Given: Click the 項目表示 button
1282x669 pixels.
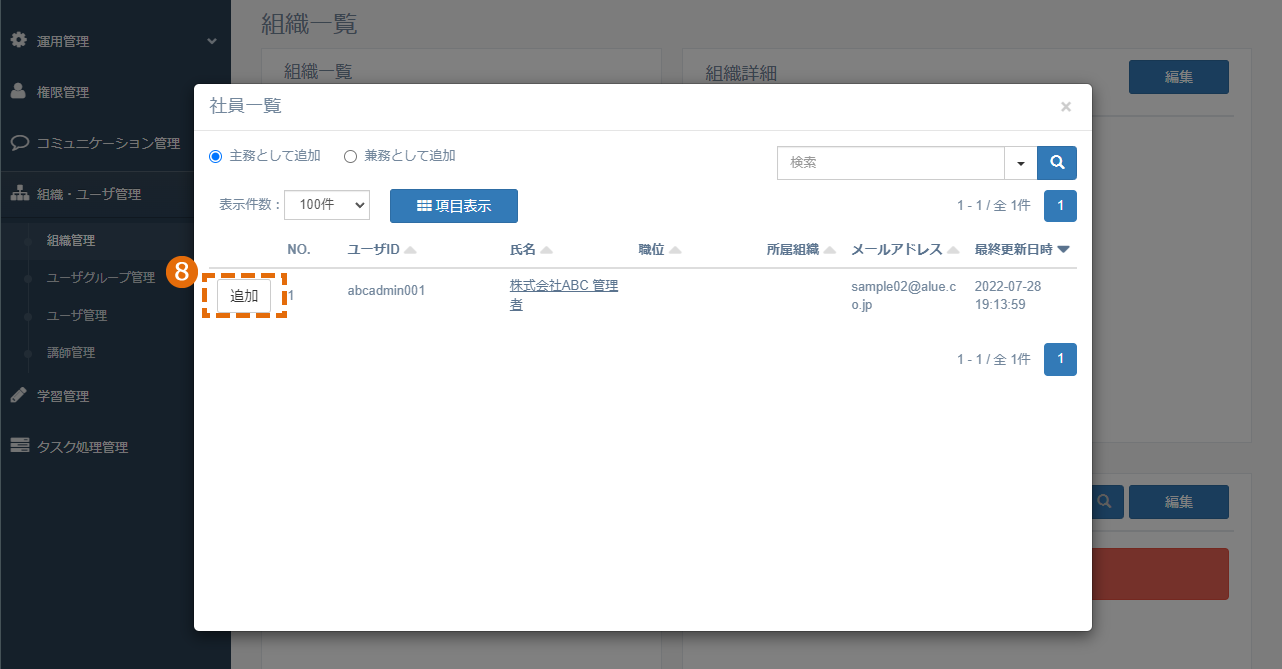Looking at the screenshot, I should [454, 205].
